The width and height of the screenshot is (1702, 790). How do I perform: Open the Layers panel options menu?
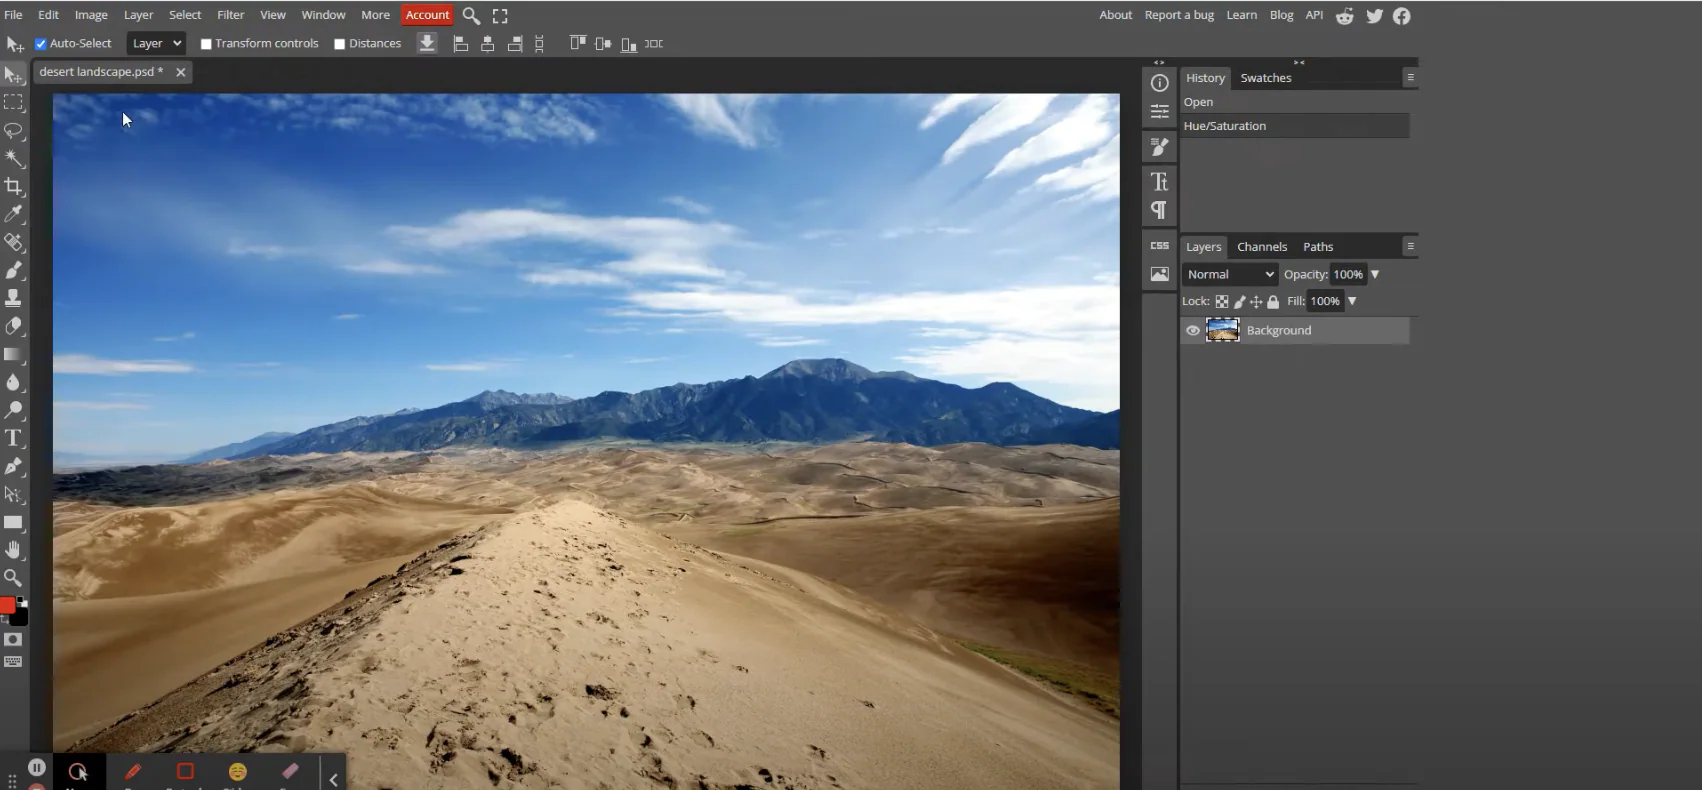[x=1410, y=246]
